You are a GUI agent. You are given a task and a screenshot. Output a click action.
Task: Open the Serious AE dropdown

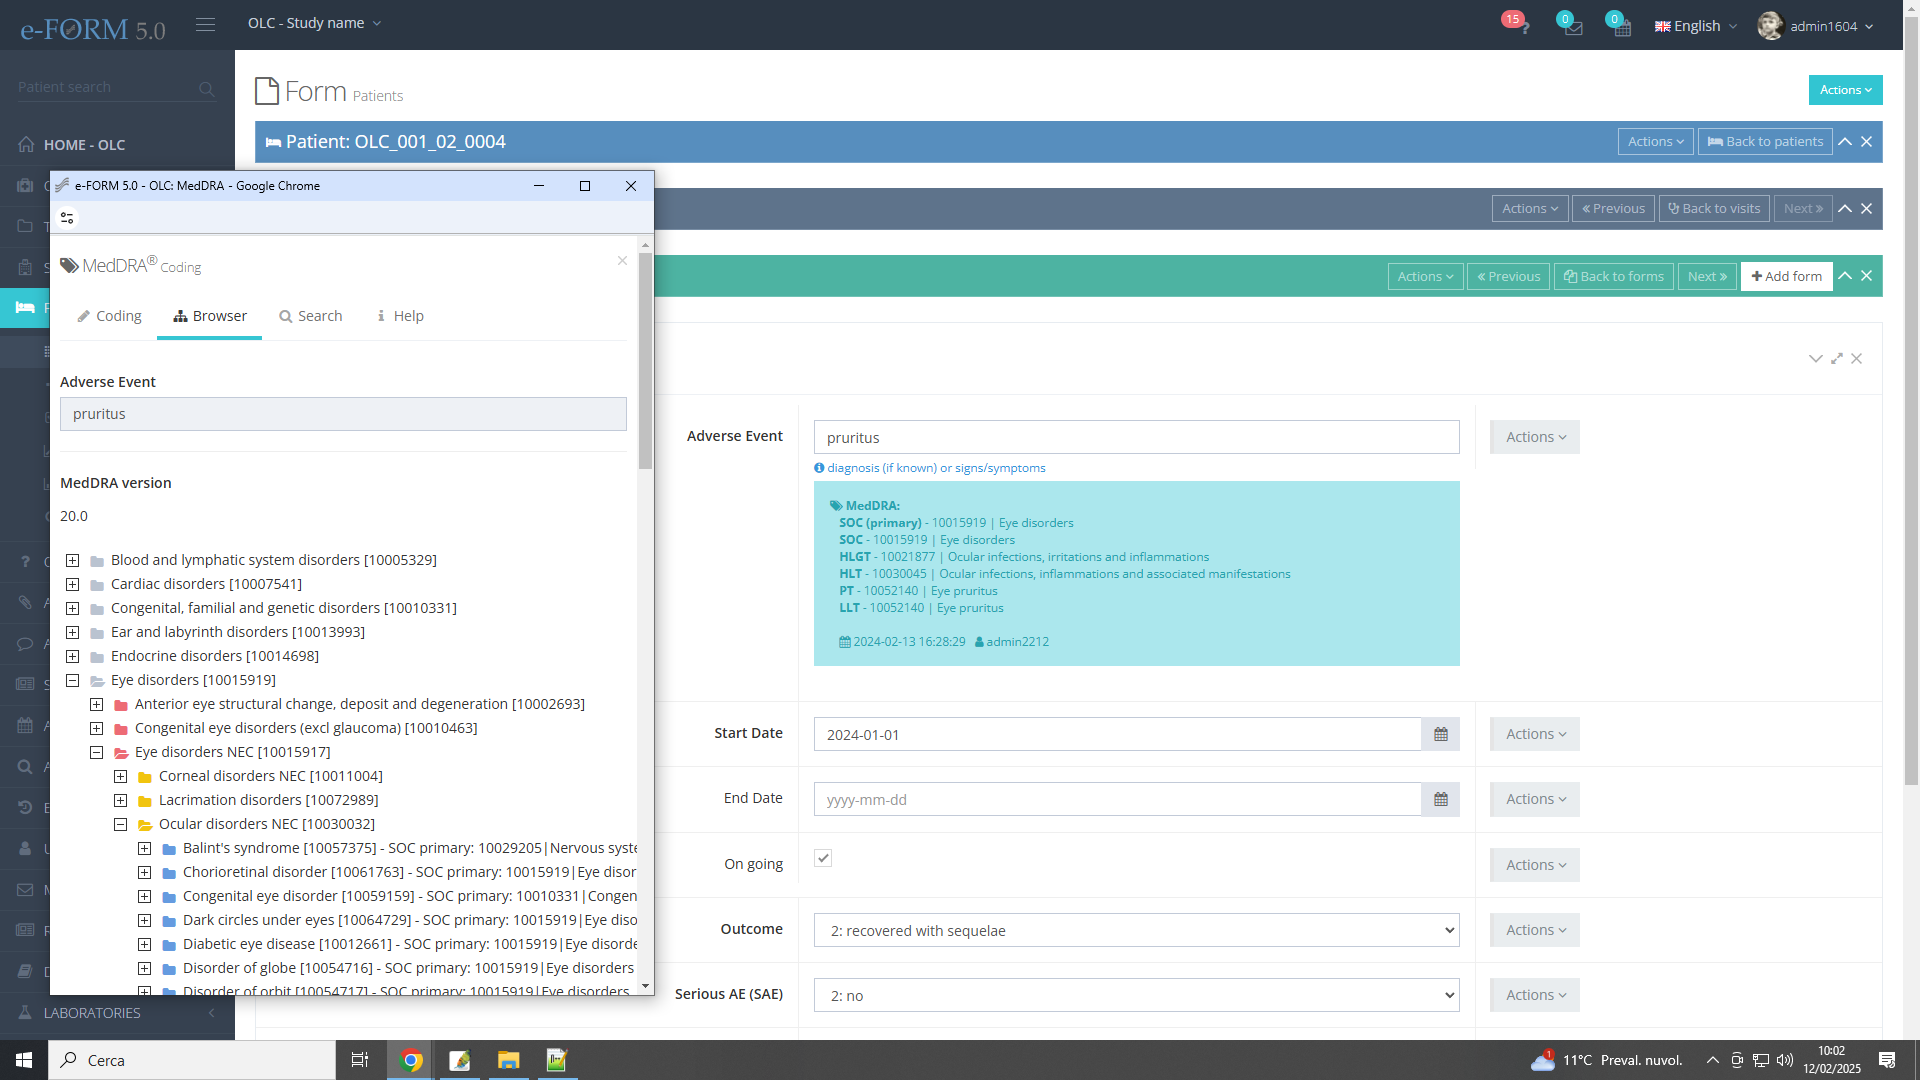(x=1136, y=995)
